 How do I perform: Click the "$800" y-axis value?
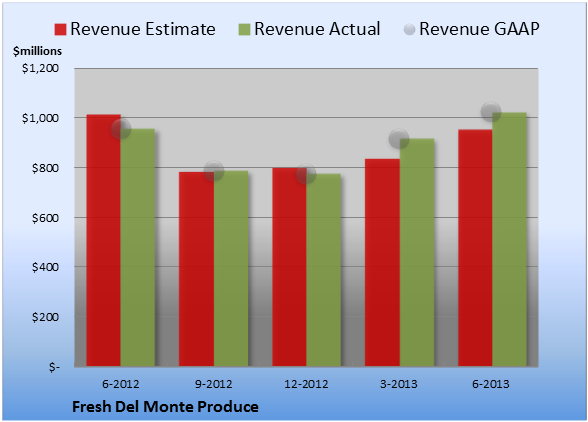[45, 168]
